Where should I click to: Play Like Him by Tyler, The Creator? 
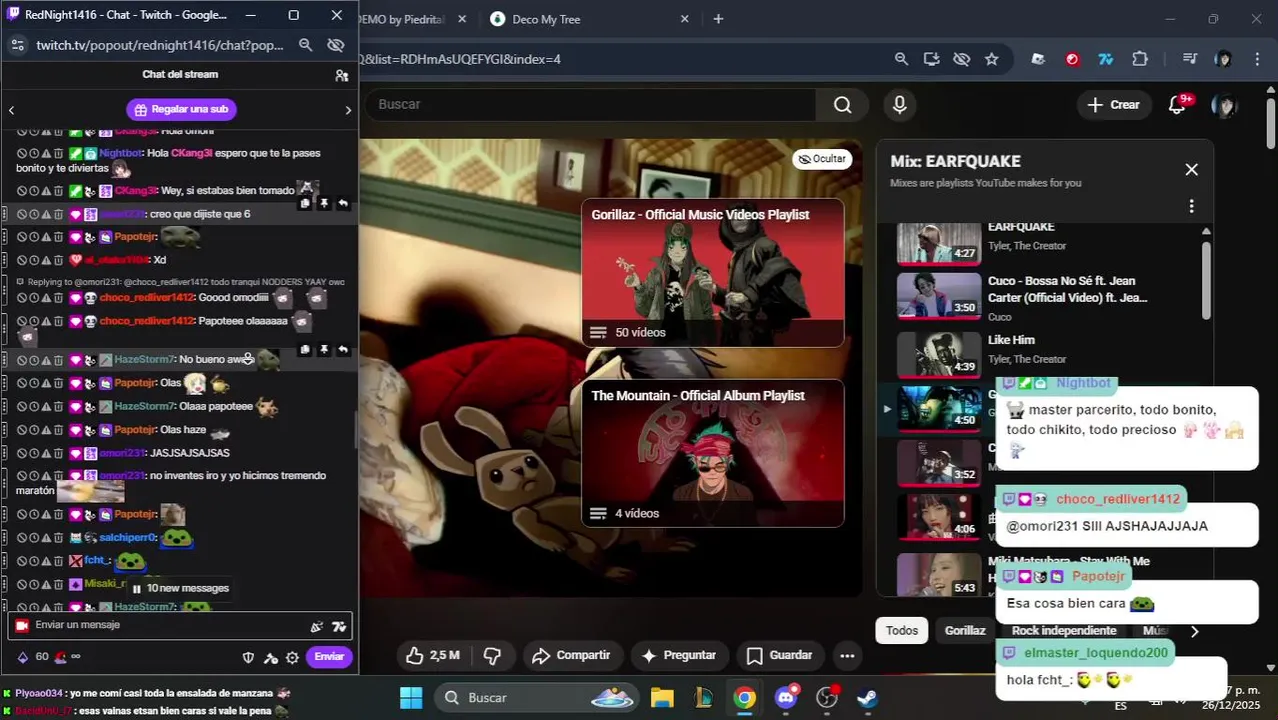tap(1040, 354)
